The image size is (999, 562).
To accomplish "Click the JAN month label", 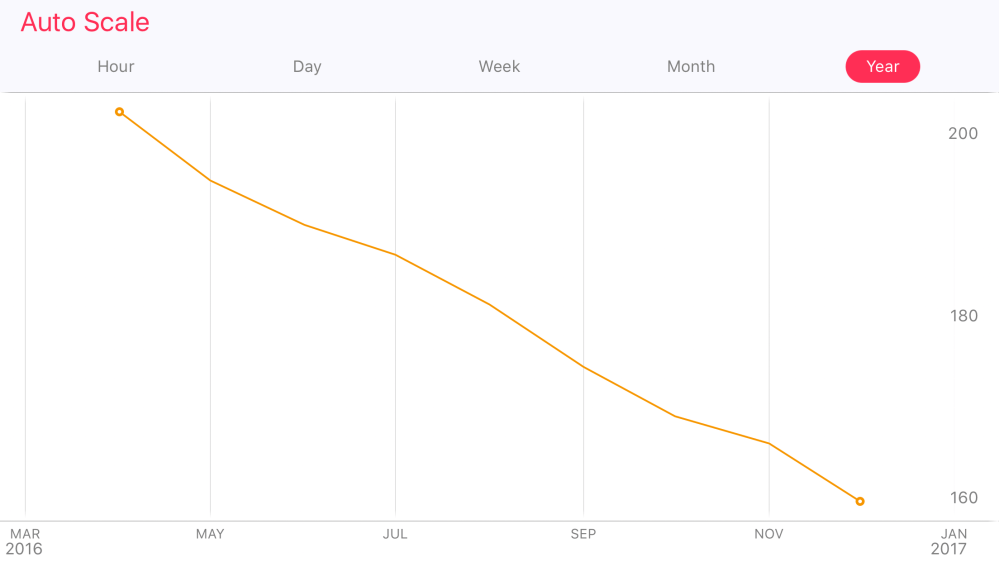I will tap(954, 534).
